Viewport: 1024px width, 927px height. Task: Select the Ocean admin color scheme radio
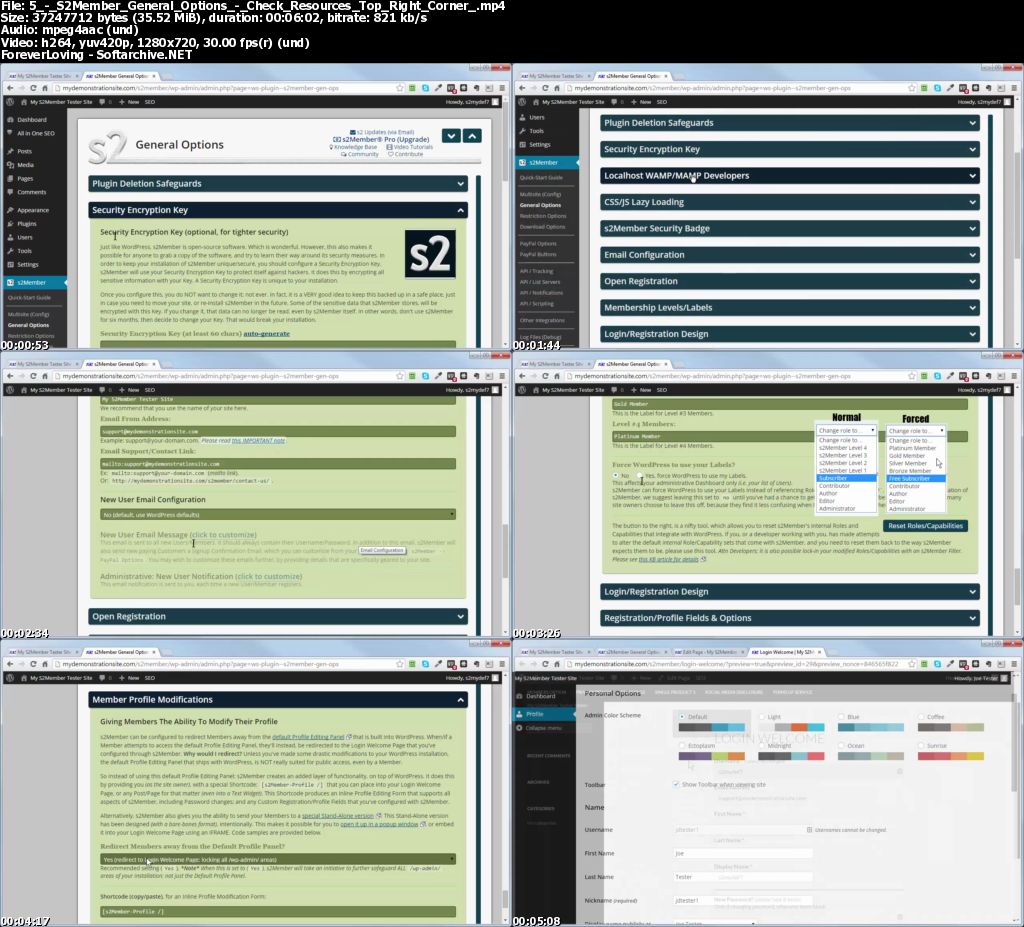[841, 745]
